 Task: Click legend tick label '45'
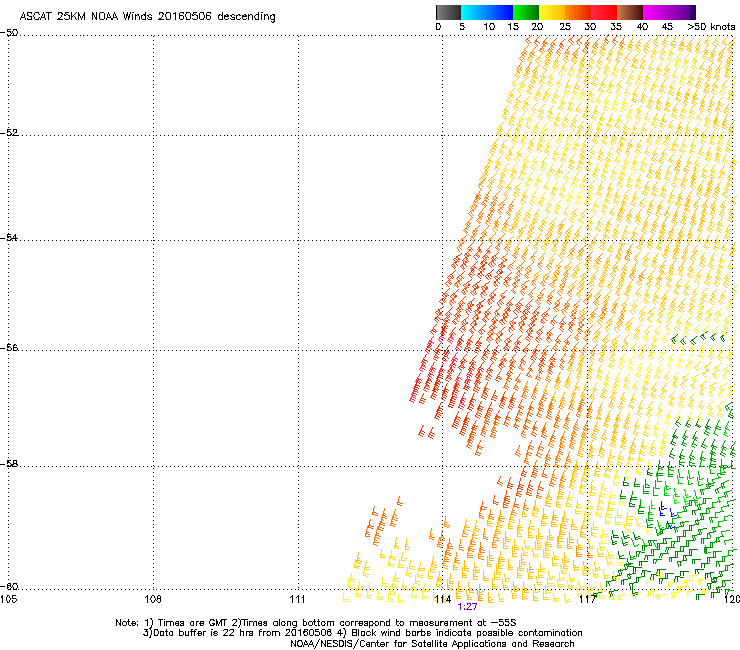(667, 27)
